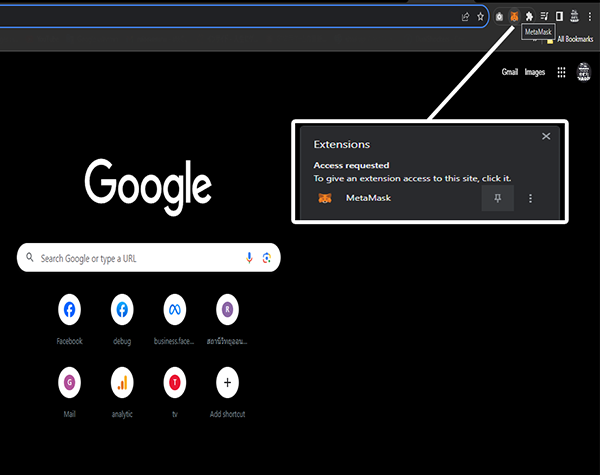Close the Extensions popup

point(546,136)
